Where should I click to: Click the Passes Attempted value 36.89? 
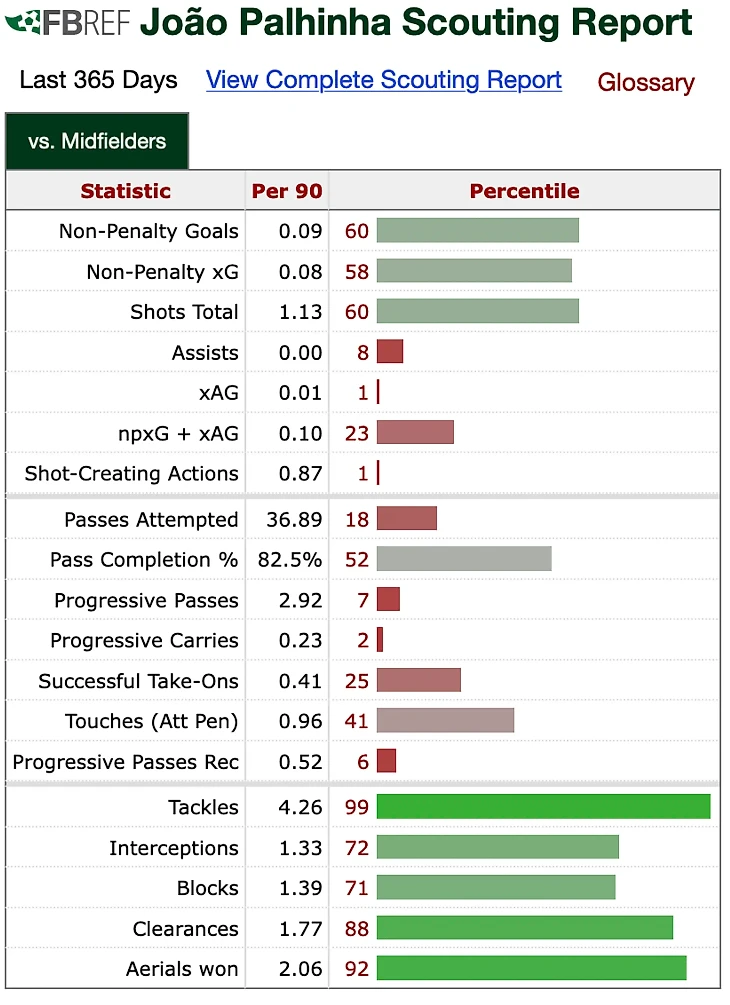click(x=294, y=519)
